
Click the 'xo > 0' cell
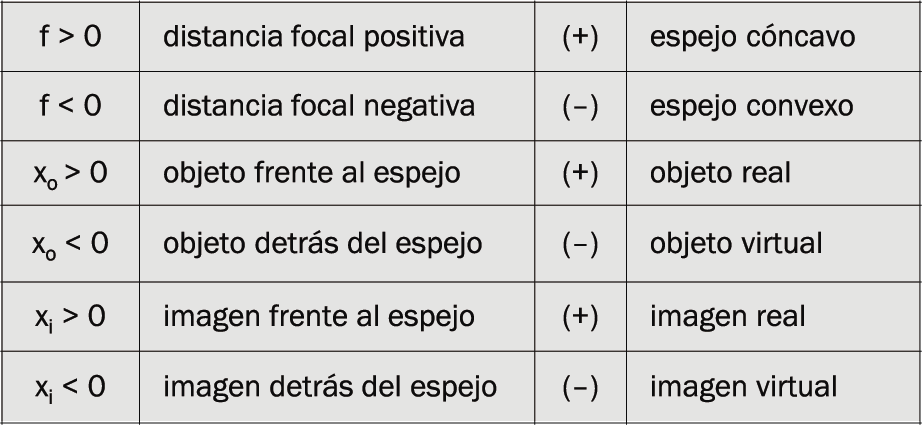pos(71,175)
